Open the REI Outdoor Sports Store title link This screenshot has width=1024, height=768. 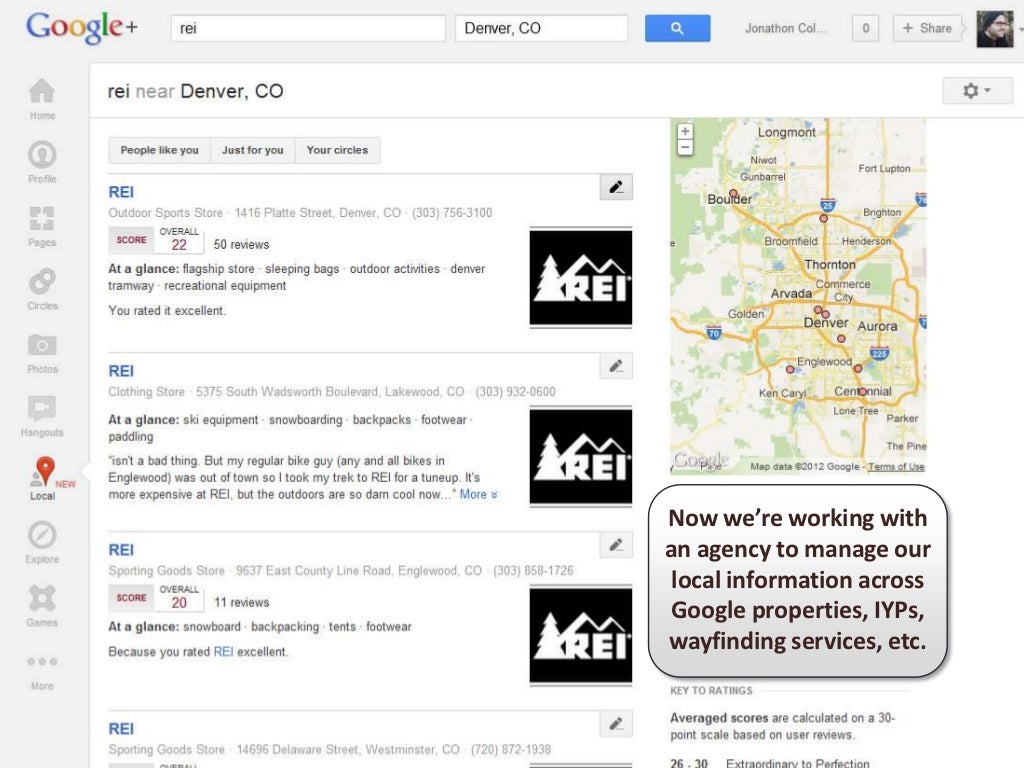(x=121, y=192)
